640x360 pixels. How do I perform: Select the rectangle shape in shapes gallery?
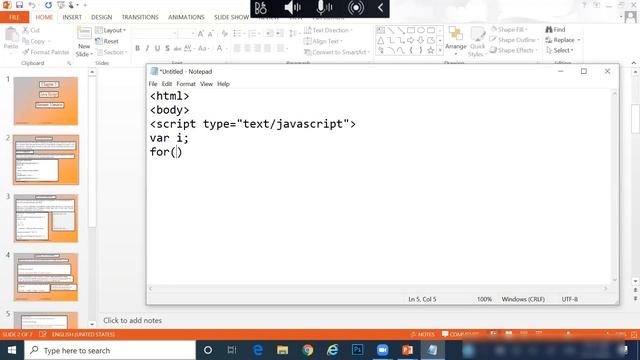(411, 30)
